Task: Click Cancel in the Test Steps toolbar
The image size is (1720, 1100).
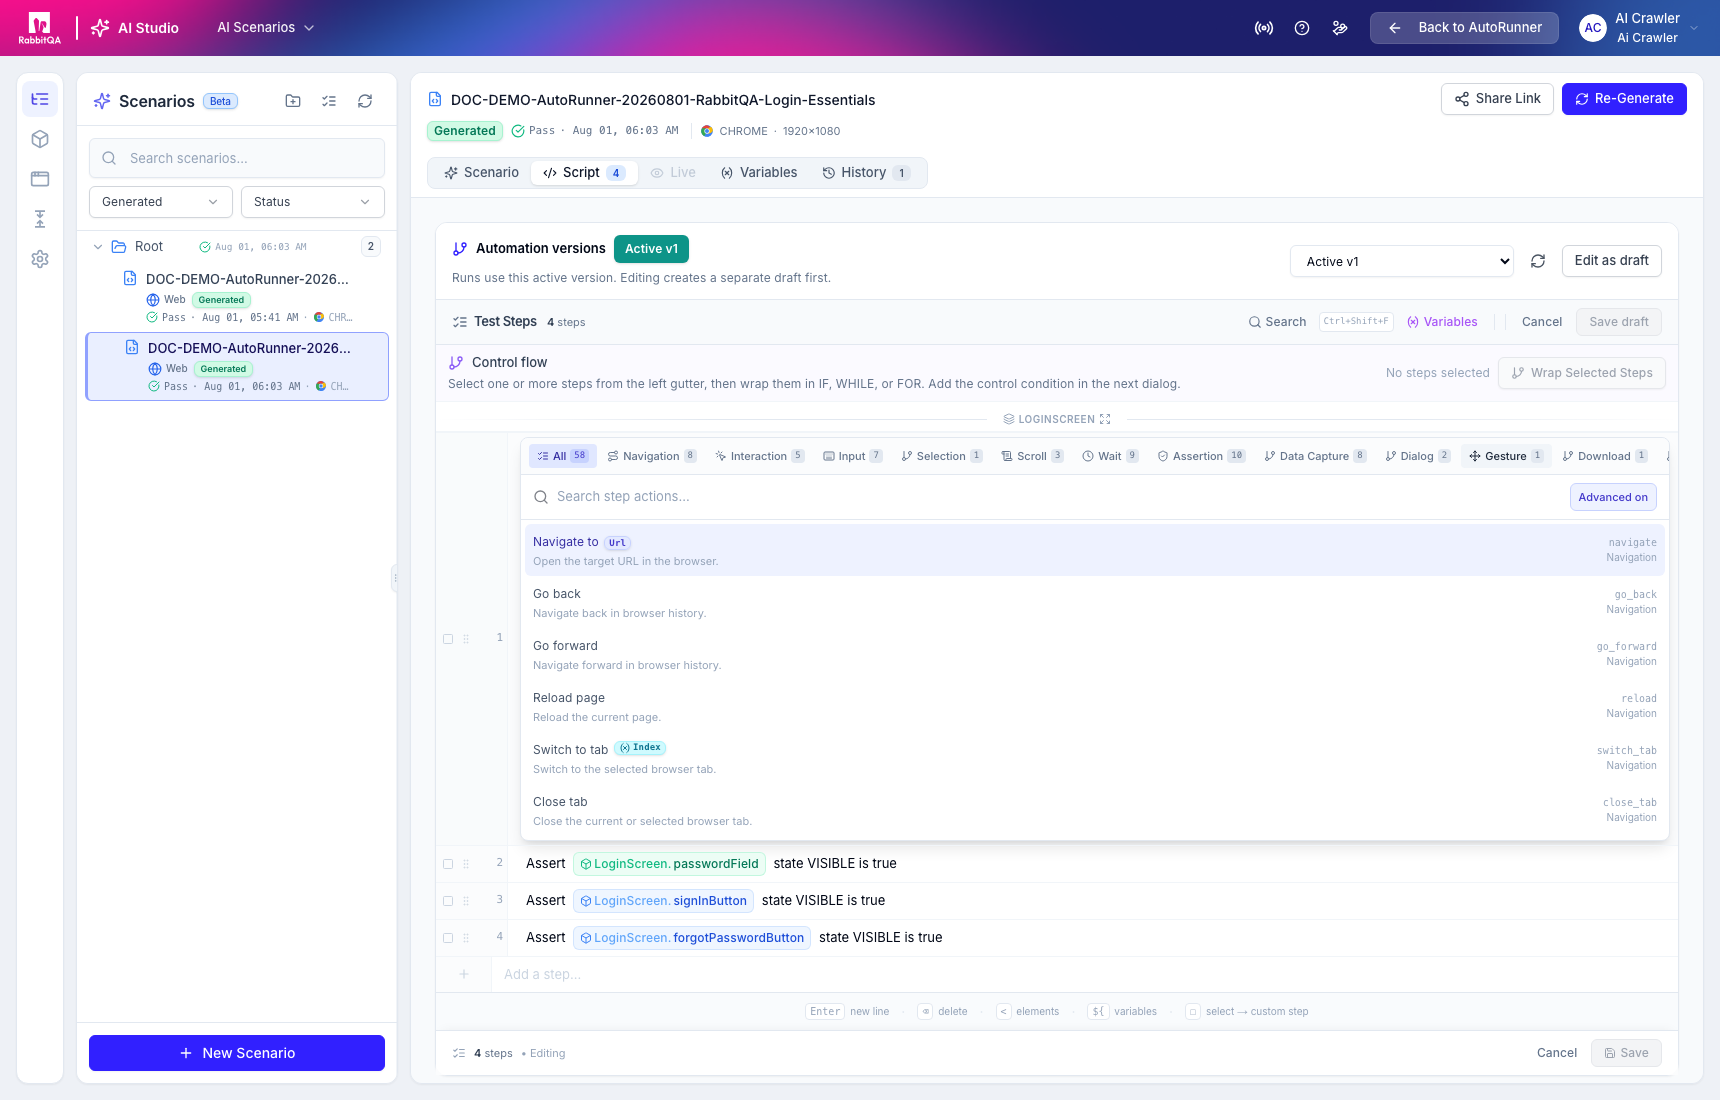Action: [x=1541, y=322]
